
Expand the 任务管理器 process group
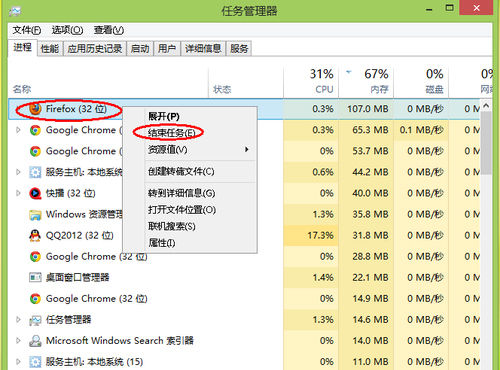click(18, 320)
